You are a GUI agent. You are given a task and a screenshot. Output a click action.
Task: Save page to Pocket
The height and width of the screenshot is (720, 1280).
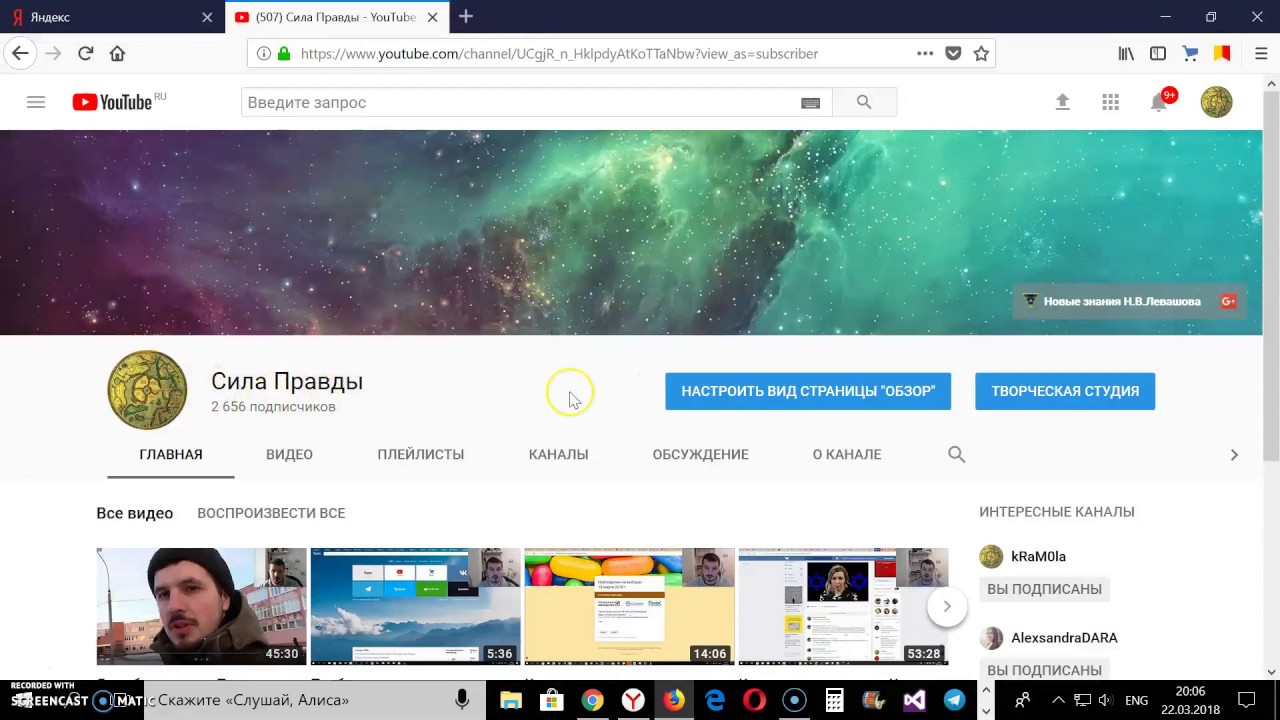953,53
